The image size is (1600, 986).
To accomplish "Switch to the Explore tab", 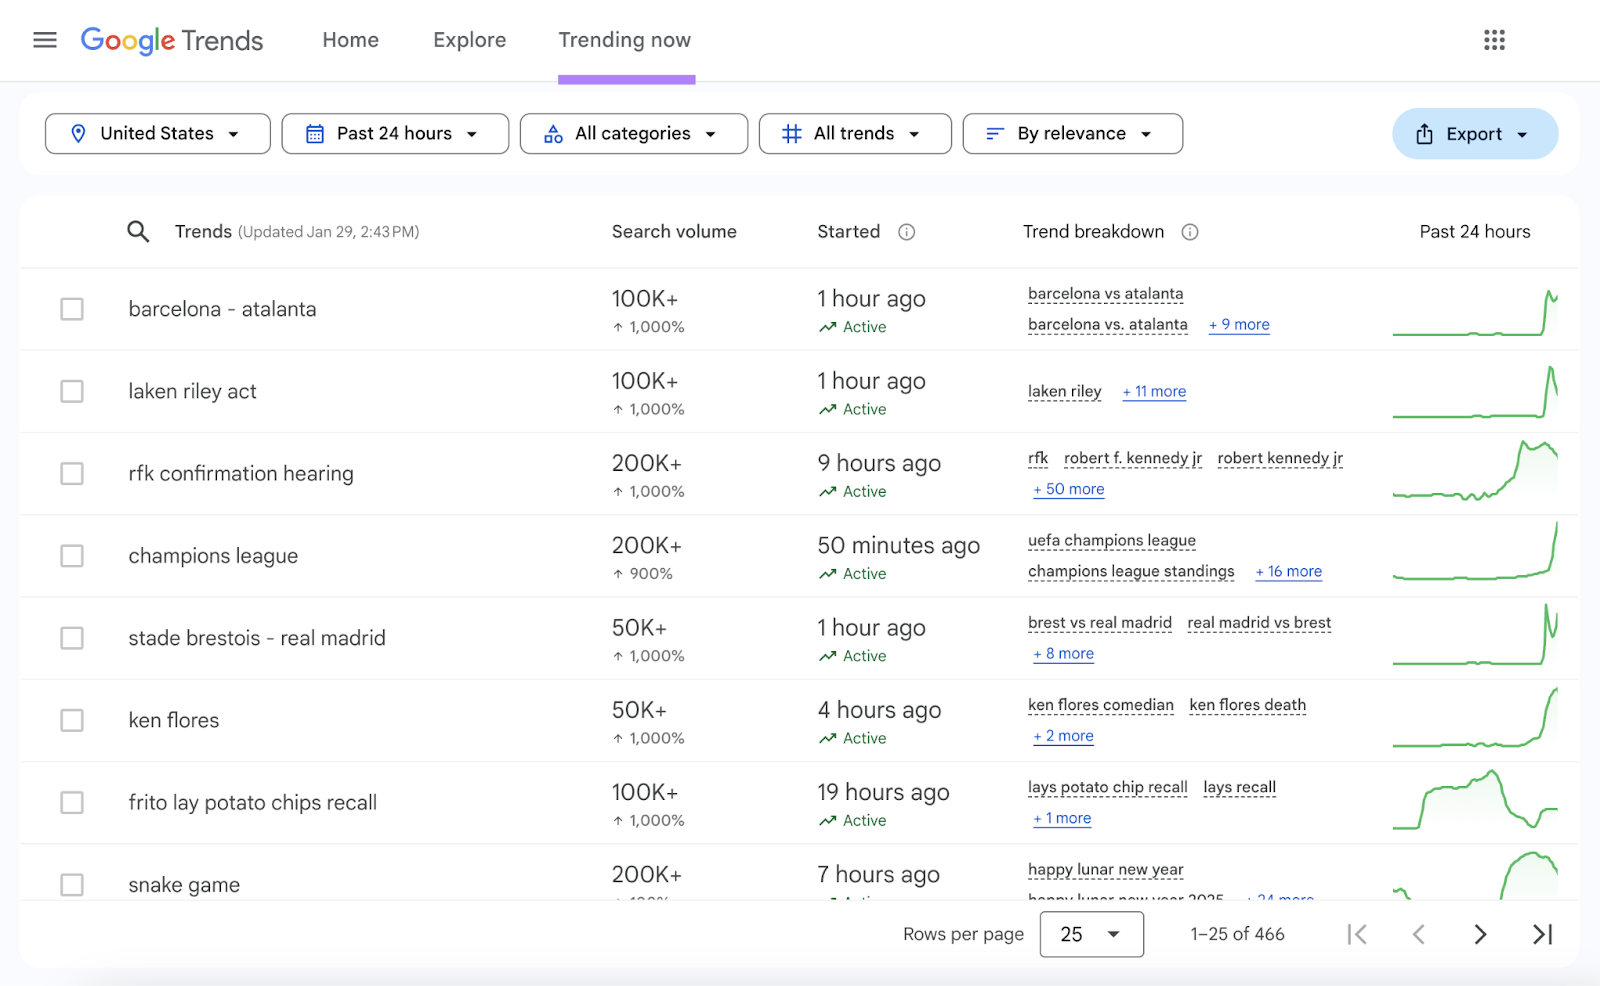I will pyautogui.click(x=469, y=40).
